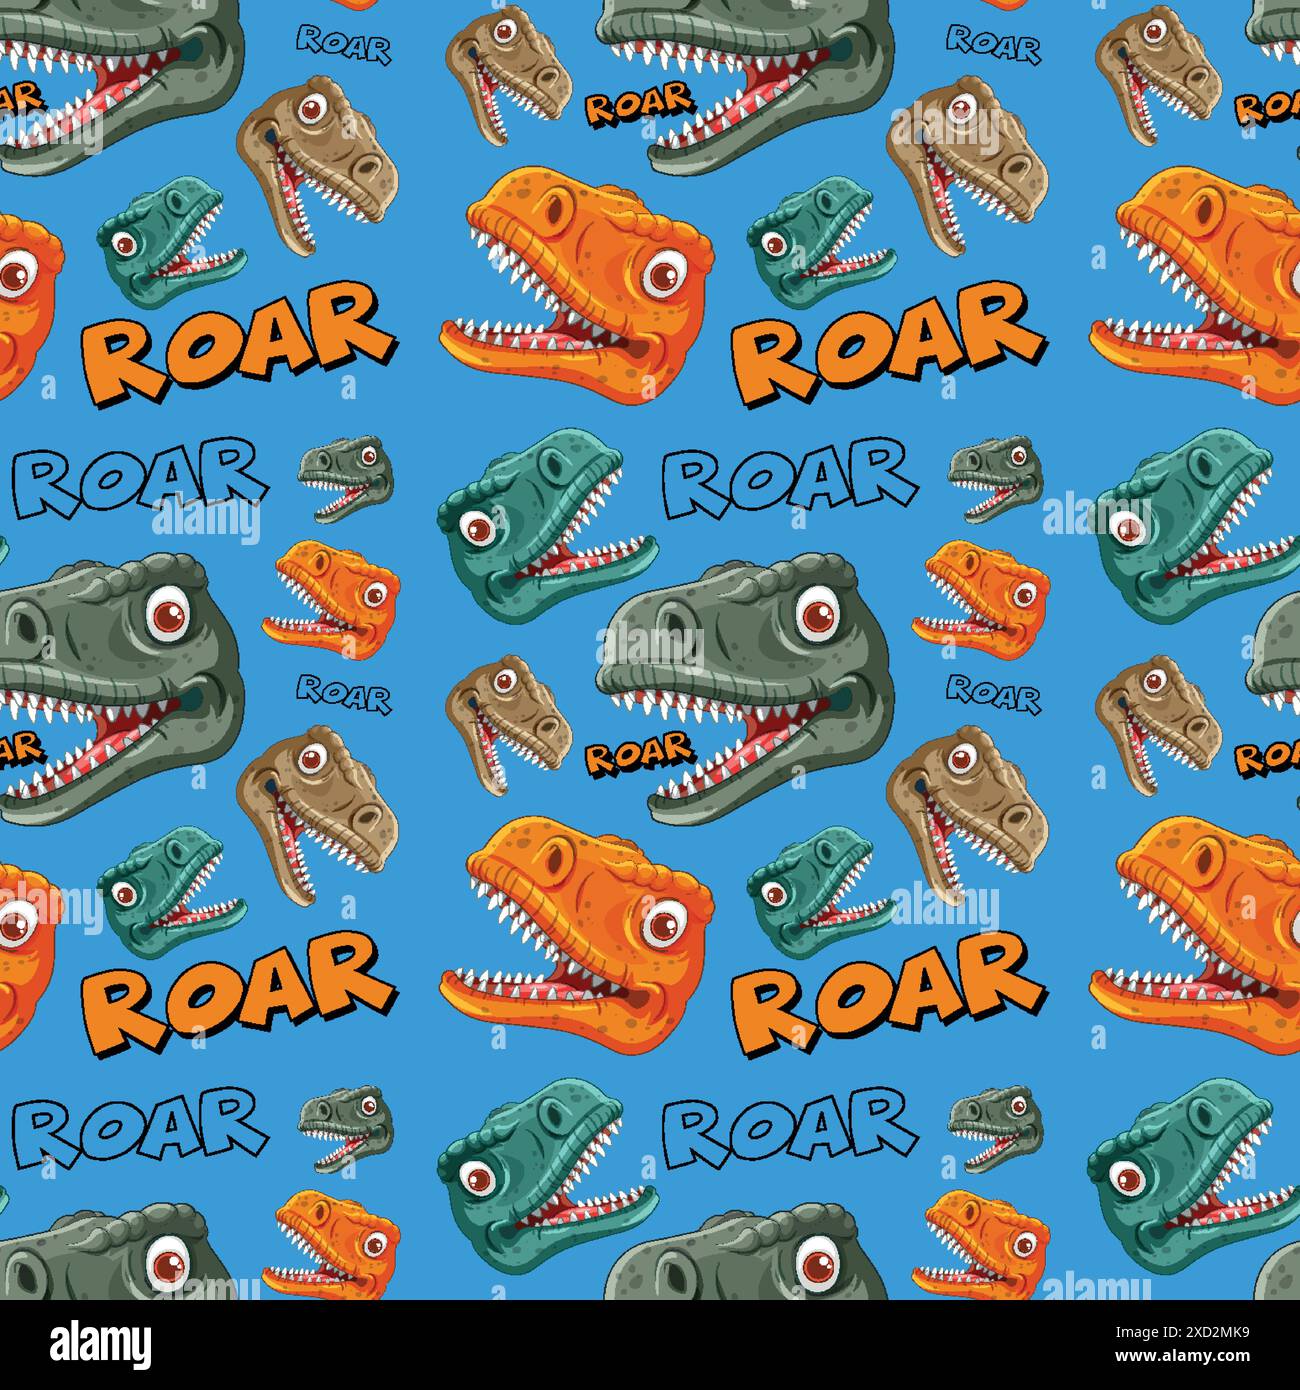Click the alamy logo in the black footer
The width and height of the screenshot is (1300, 1390).
pos(102,1344)
